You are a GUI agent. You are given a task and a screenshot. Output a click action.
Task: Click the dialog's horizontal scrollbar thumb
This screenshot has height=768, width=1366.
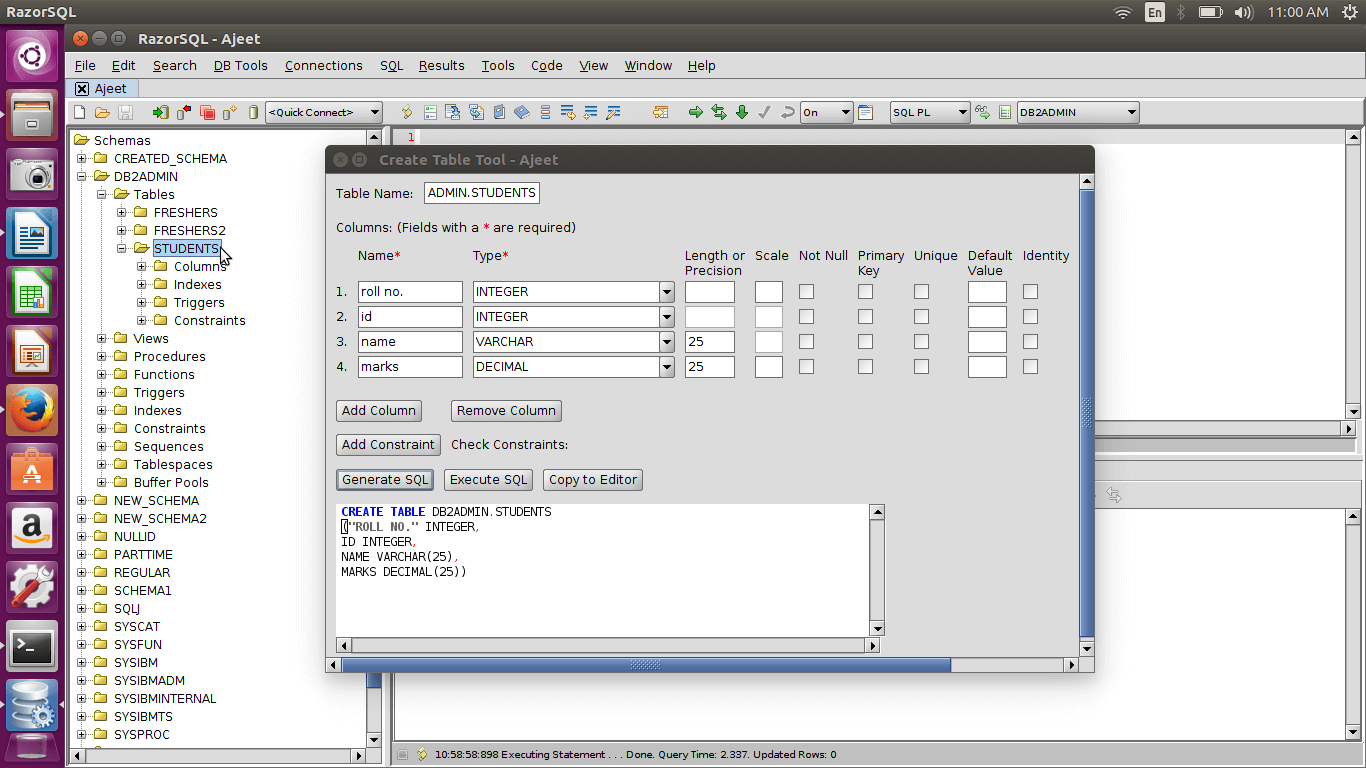coord(646,665)
